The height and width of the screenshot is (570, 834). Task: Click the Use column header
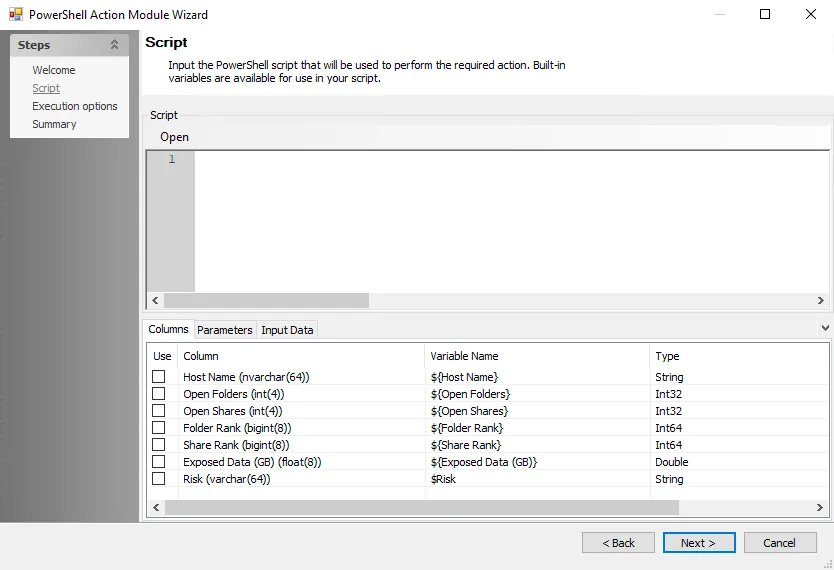162,356
